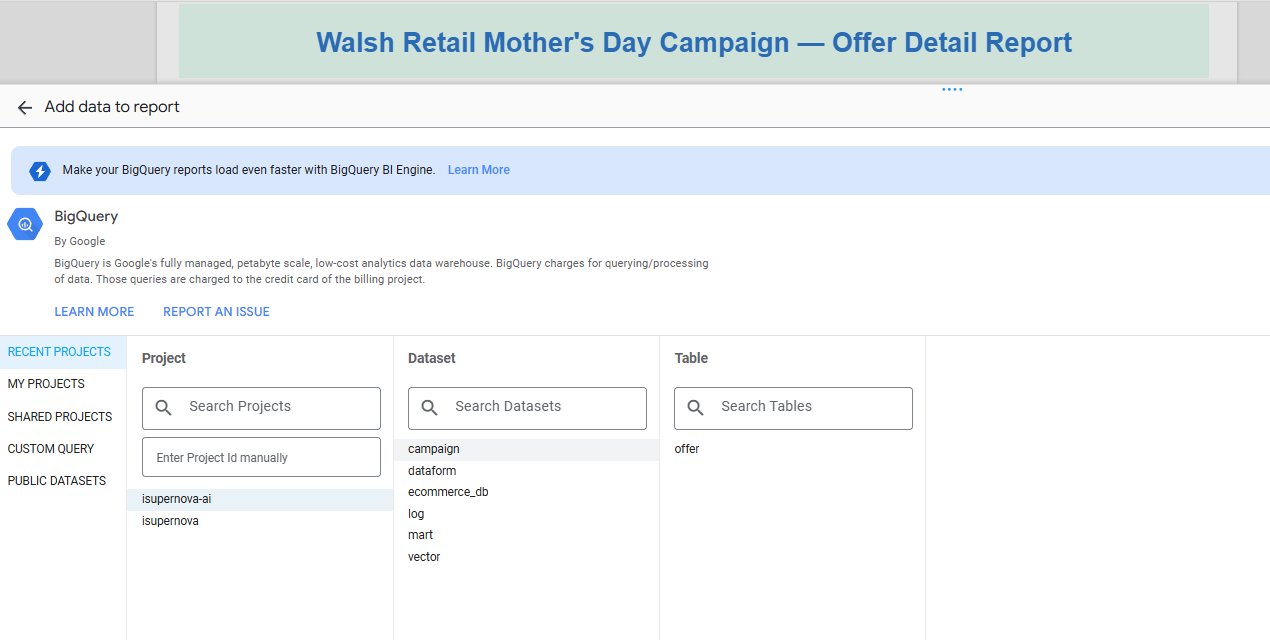Select the offer table

click(x=792, y=450)
